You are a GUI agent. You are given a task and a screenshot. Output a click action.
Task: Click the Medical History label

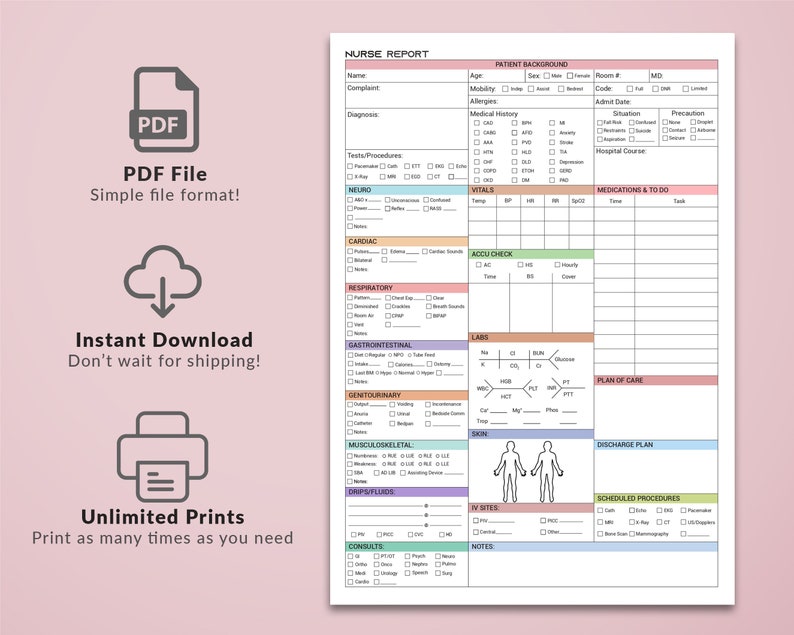tap(494, 114)
